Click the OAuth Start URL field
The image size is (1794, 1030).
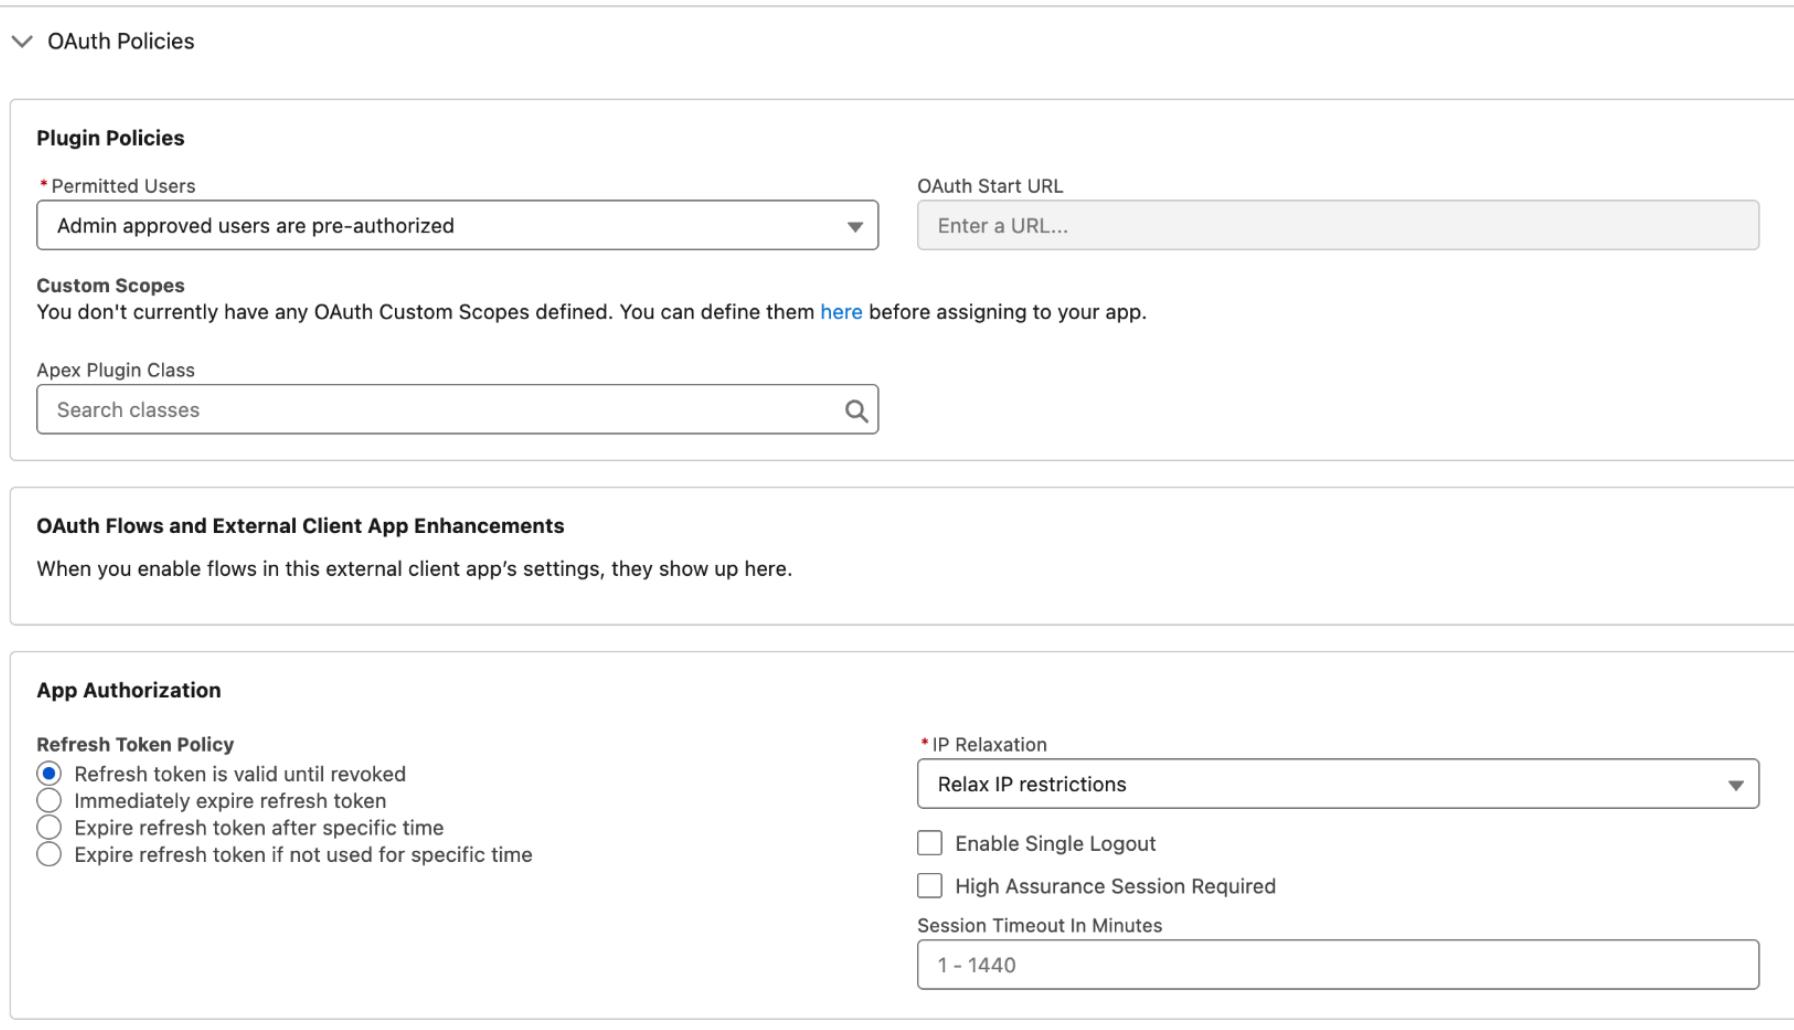tap(1337, 226)
